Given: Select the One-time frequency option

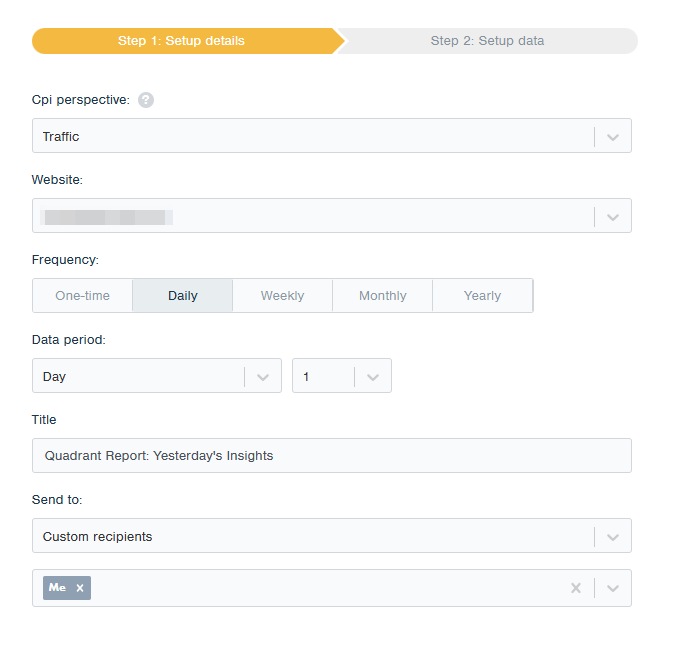Looking at the screenshot, I should 83,296.
